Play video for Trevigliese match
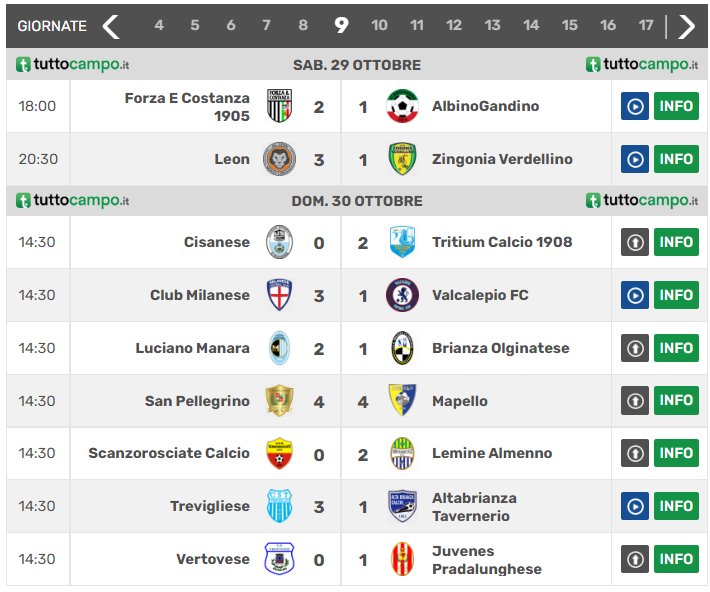Image resolution: width=710 pixels, height=592 pixels. coord(635,506)
